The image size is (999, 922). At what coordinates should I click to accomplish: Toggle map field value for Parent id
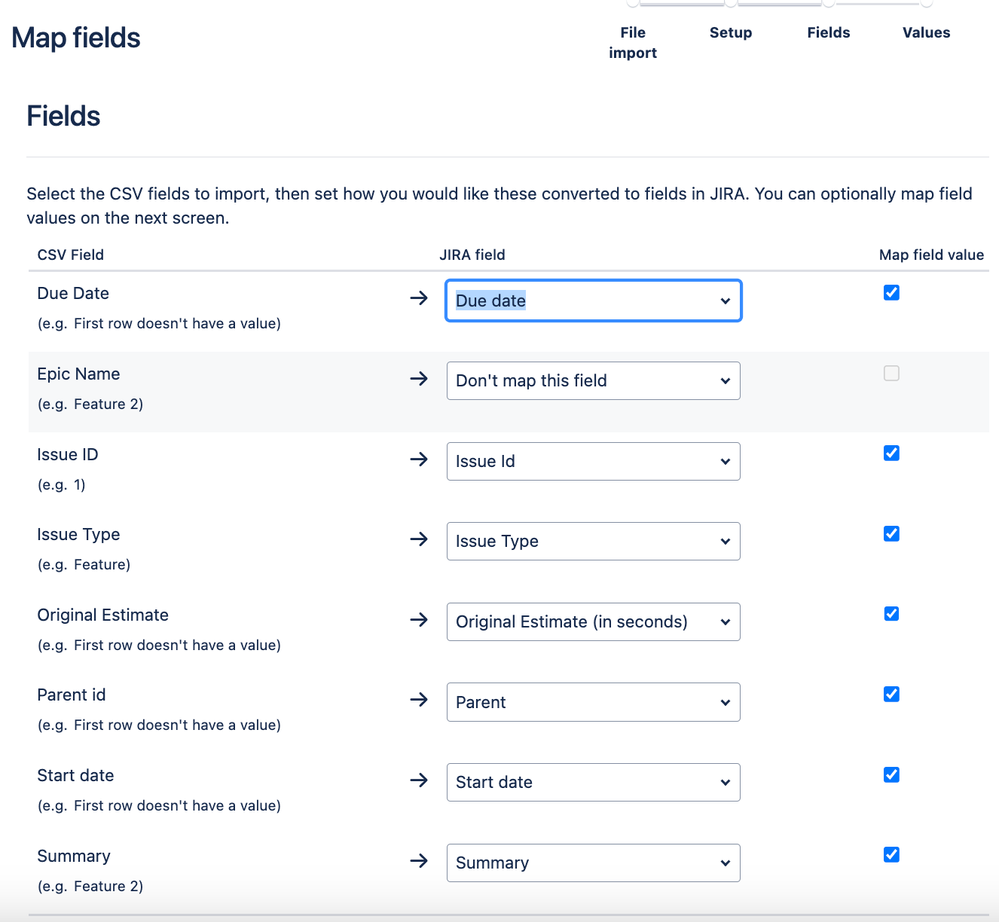coord(891,694)
